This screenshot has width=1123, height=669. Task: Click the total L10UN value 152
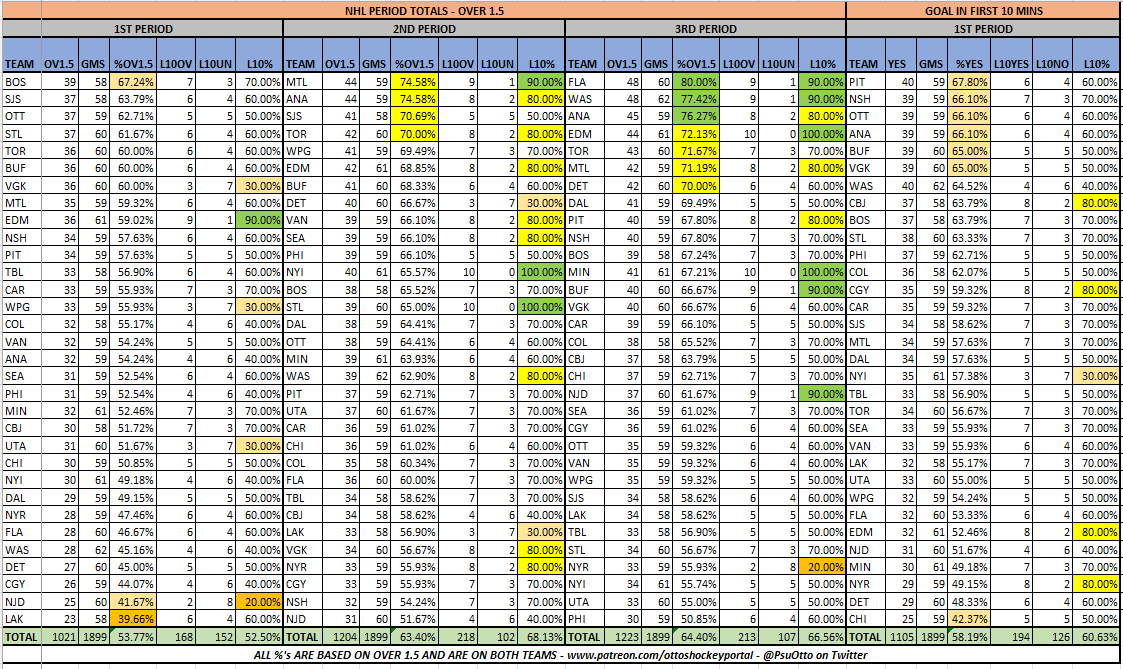[215, 637]
